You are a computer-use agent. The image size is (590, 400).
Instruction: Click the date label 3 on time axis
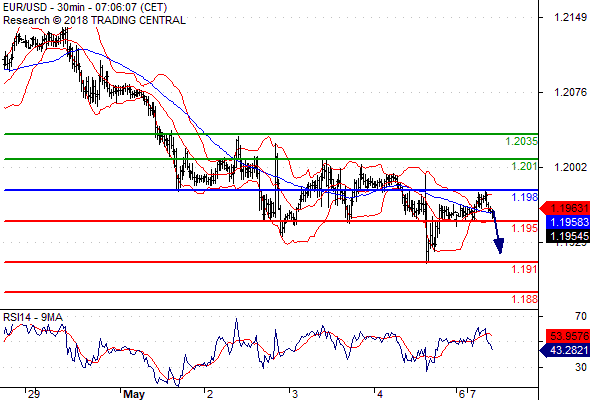[x=295, y=394]
